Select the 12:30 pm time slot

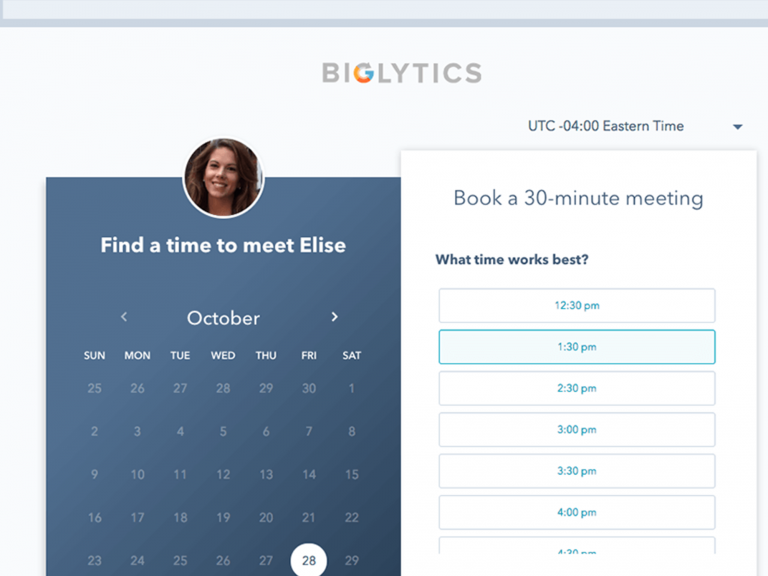[x=577, y=306]
